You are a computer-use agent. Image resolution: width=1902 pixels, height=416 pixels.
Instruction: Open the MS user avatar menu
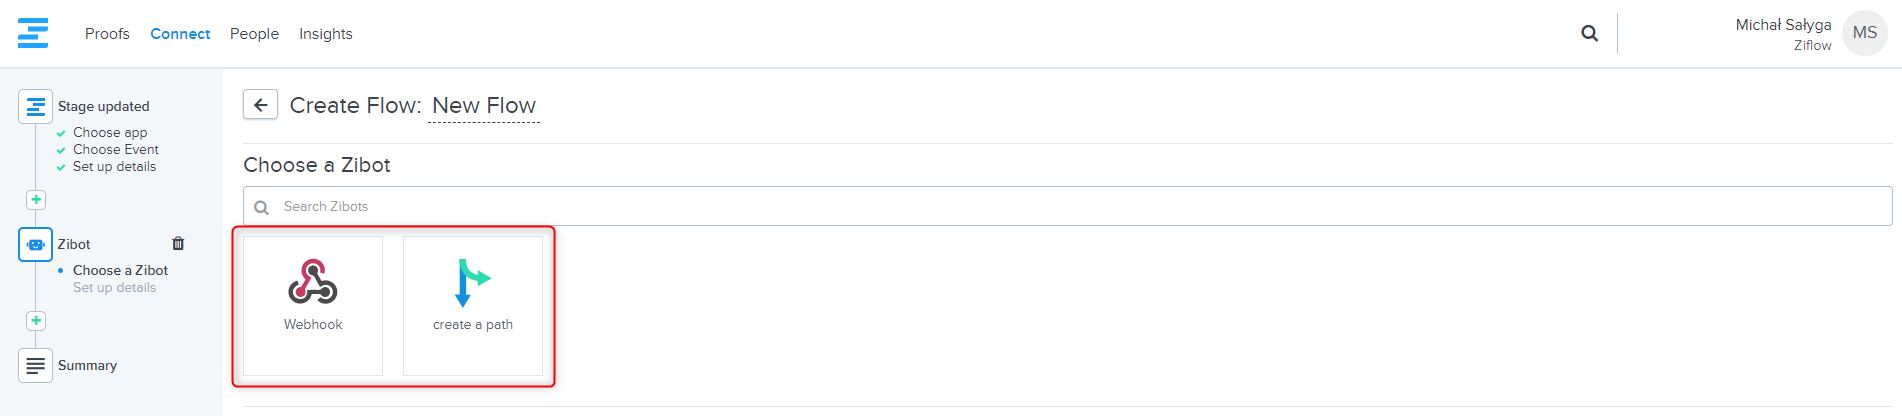coord(1864,33)
